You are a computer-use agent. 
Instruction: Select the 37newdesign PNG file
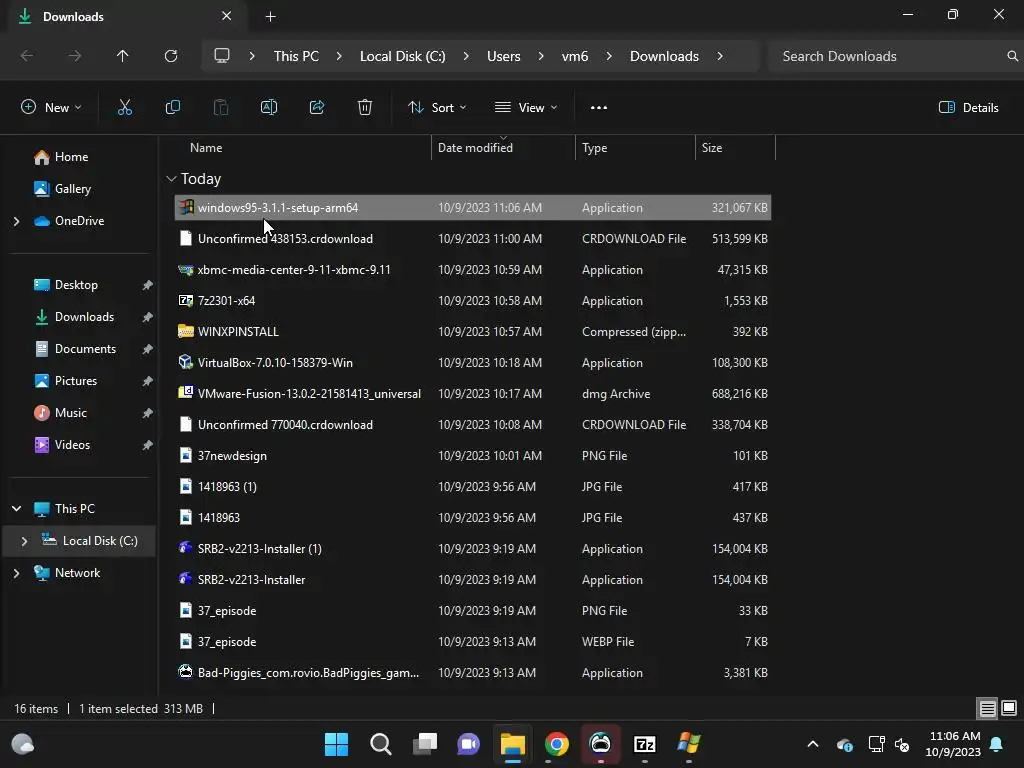click(473, 455)
